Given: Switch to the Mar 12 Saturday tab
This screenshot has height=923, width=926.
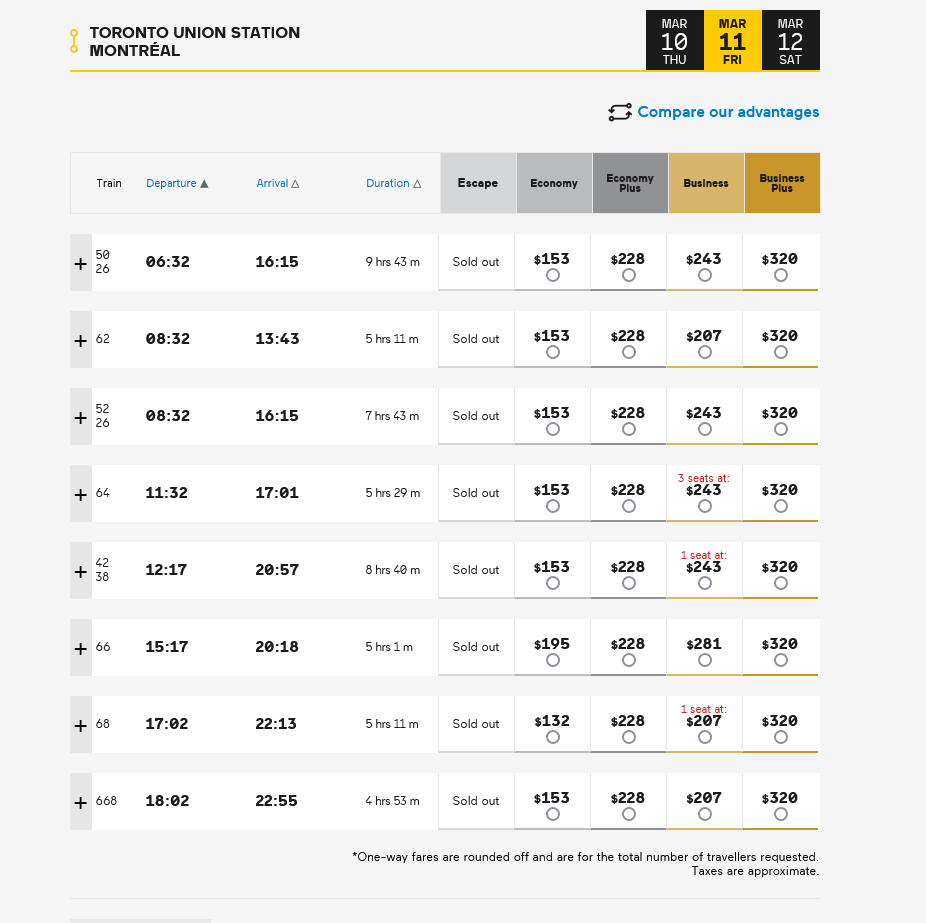Looking at the screenshot, I should tap(790, 41).
